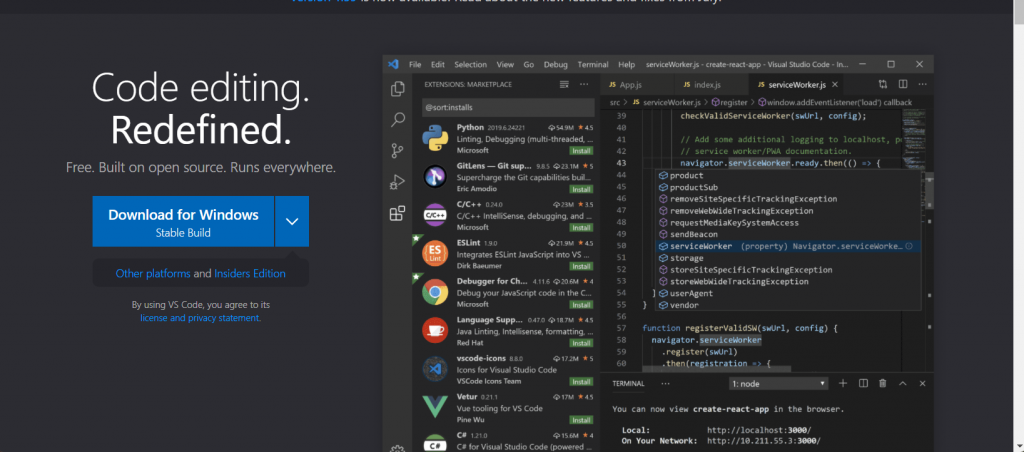1024x452 pixels.
Task: Click the open changes icon in the editor toolbar
Action: [883, 84]
